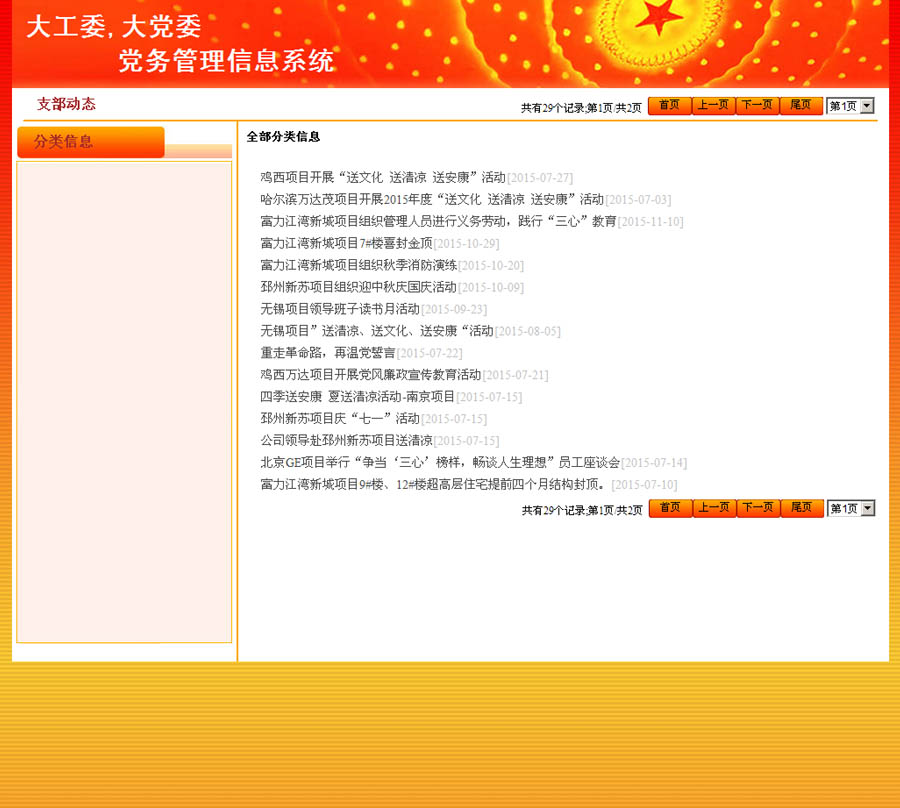Select the 分类信息 sidebar tab
The height and width of the screenshot is (808, 900).
[90, 142]
